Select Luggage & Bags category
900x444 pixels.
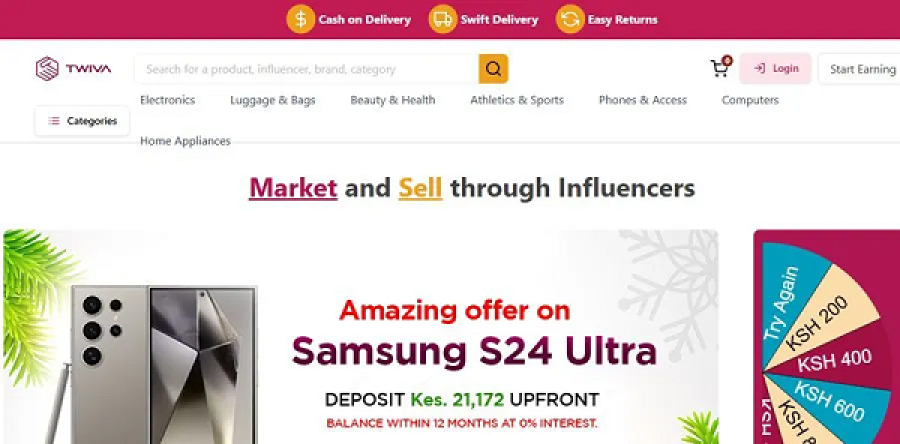coord(273,100)
